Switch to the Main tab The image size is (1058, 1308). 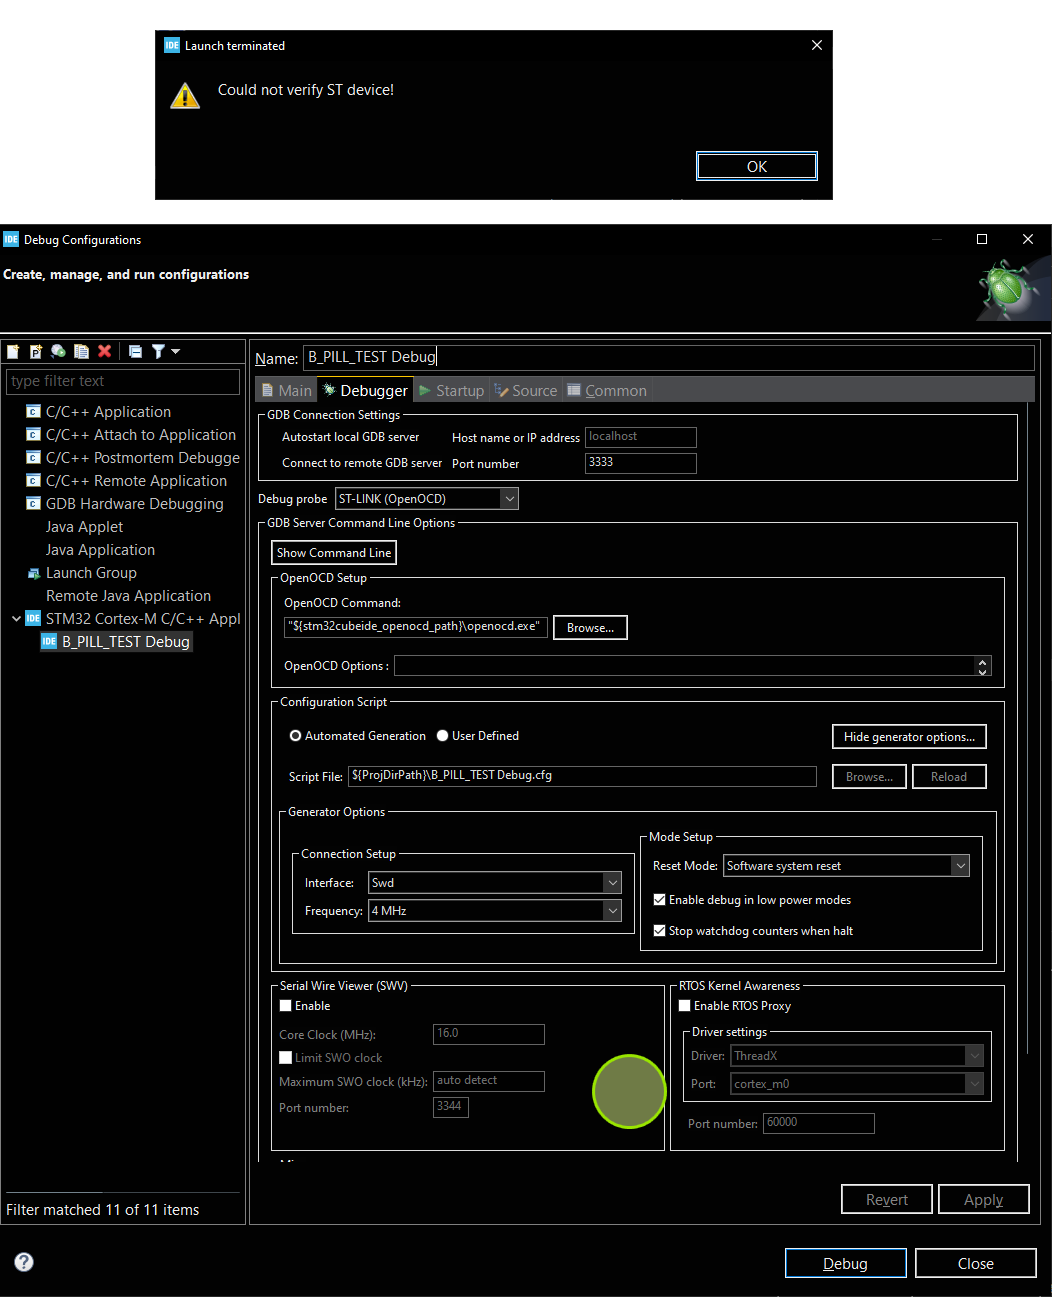(286, 391)
